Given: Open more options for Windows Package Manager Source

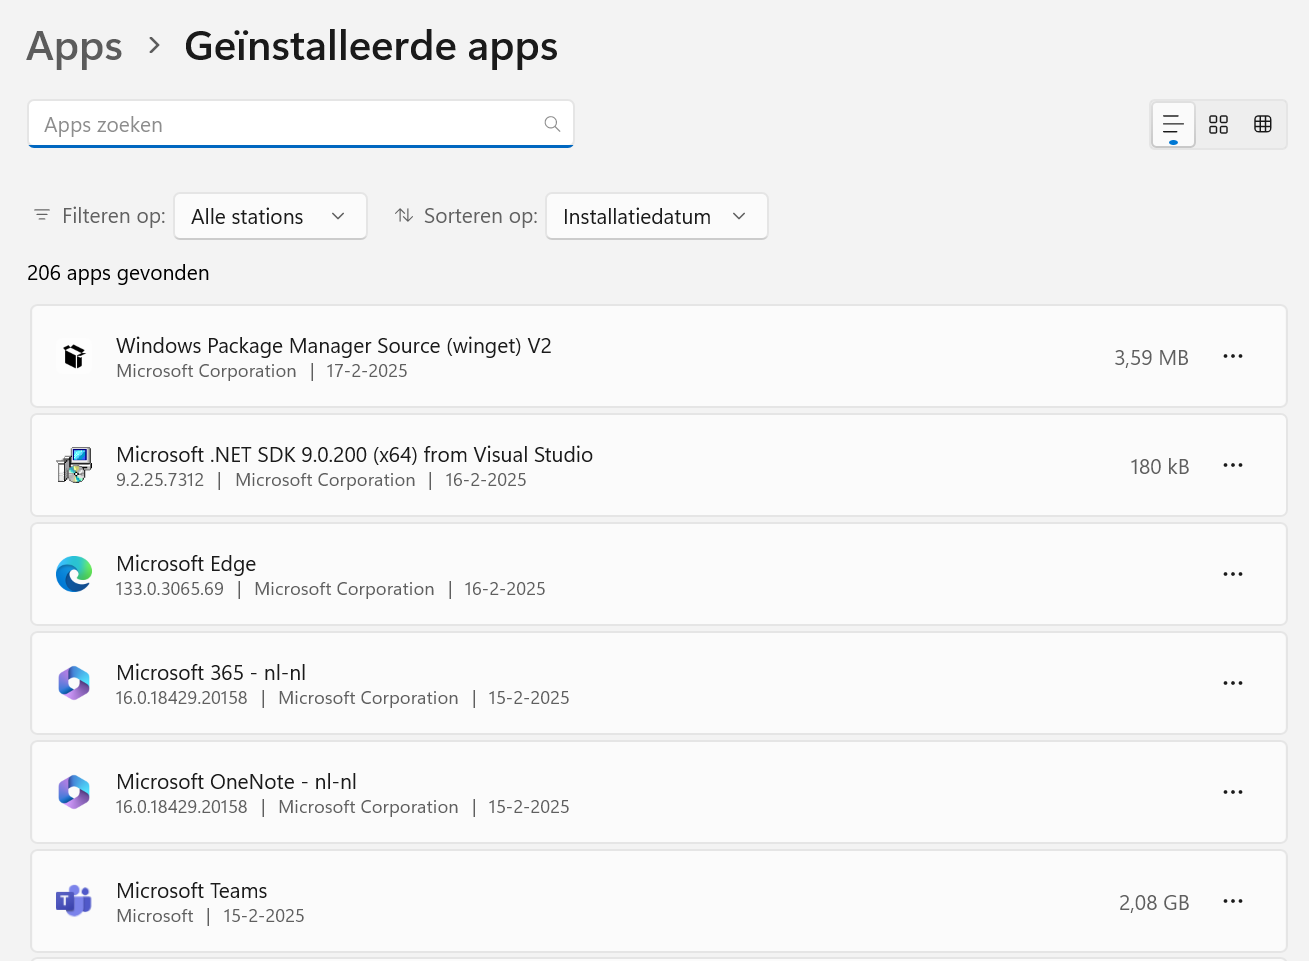Looking at the screenshot, I should pos(1233,356).
